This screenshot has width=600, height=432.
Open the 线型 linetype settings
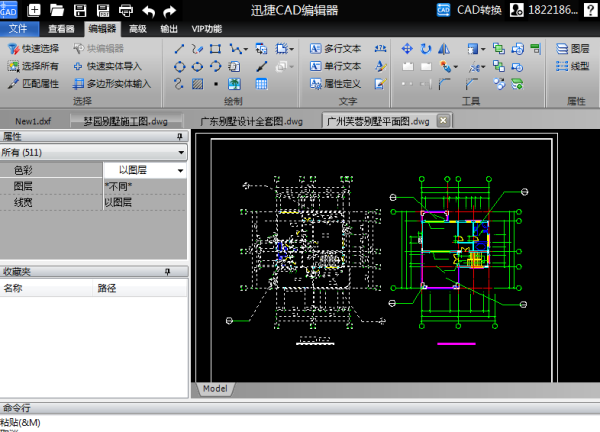click(573, 66)
